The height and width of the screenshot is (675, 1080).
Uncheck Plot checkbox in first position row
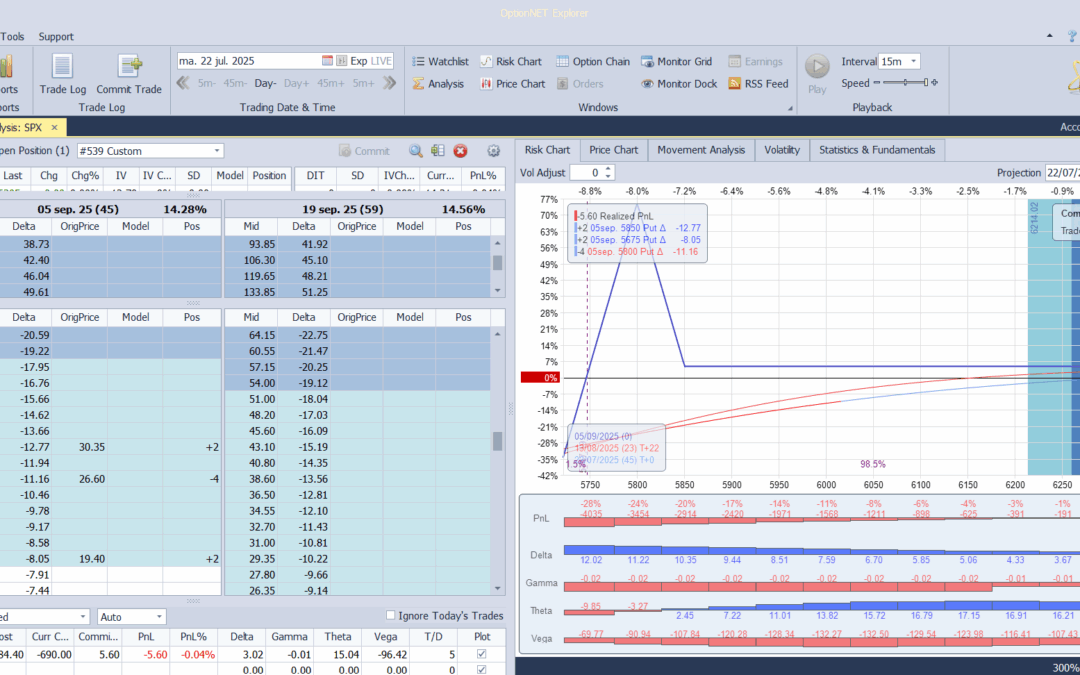tap(483, 655)
